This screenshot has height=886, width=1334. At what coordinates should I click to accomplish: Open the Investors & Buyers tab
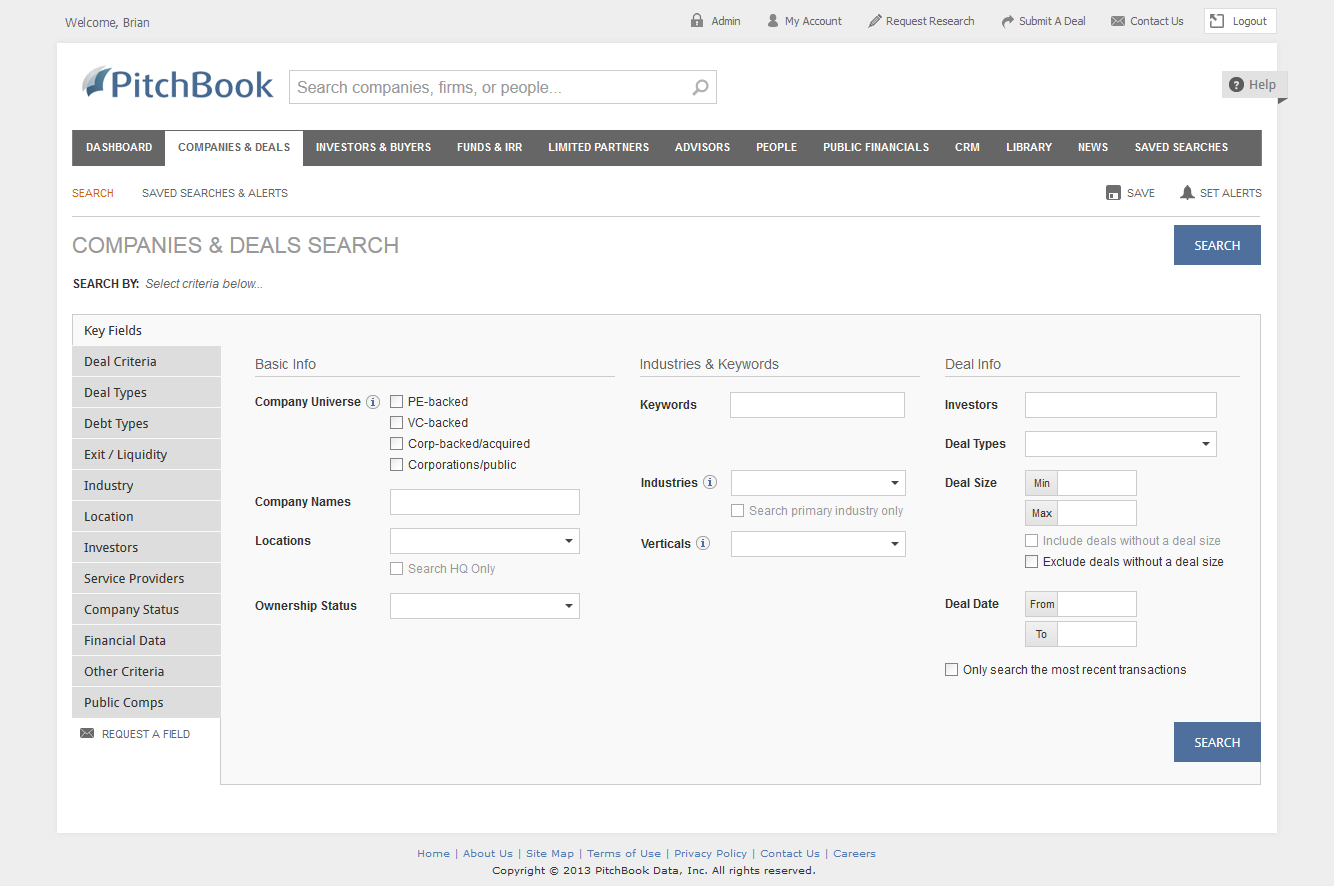tap(374, 147)
